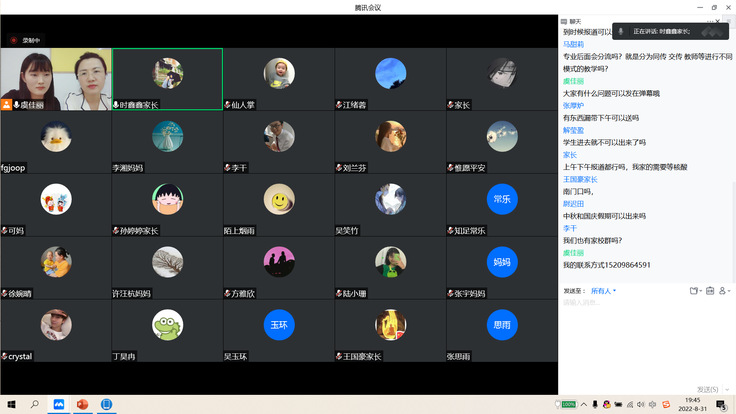Image resolution: width=736 pixels, height=414 pixels.
Task: Select the 时鑫鑫家长 video tile
Action: pos(167,79)
